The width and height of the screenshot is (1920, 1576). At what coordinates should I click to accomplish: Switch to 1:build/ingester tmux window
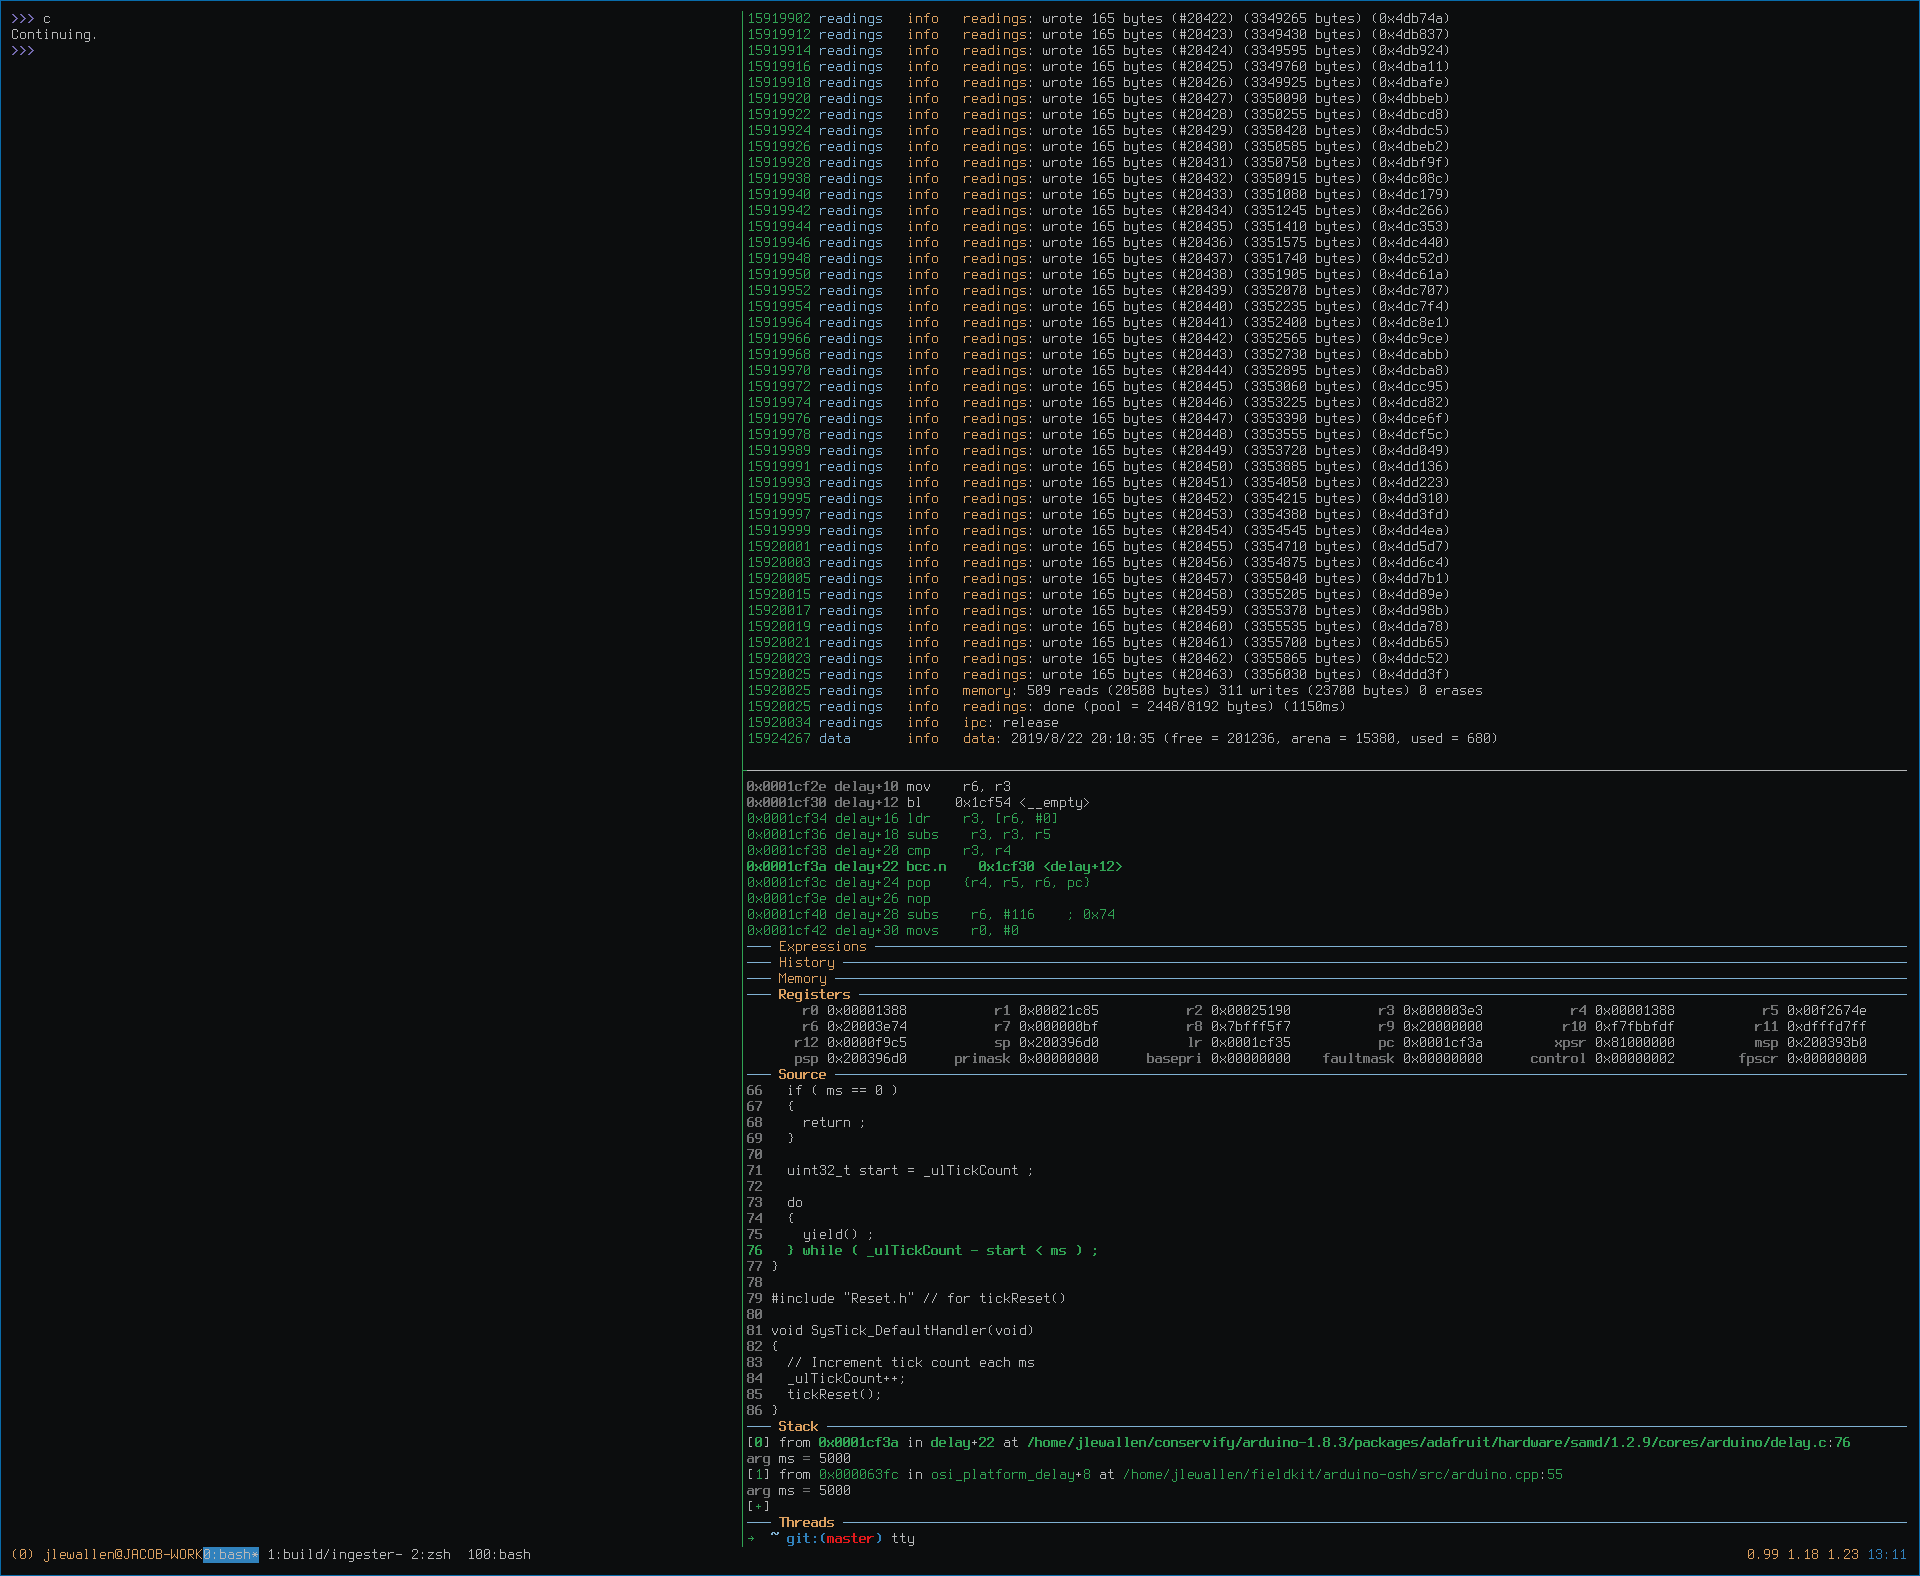pyautogui.click(x=334, y=1554)
